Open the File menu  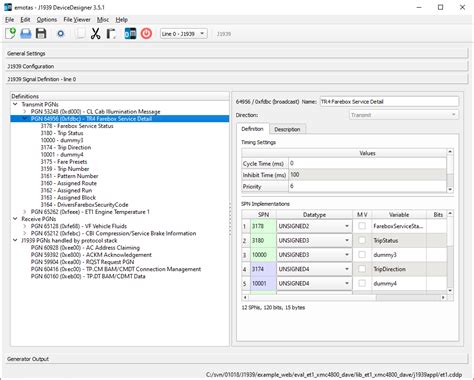point(9,20)
